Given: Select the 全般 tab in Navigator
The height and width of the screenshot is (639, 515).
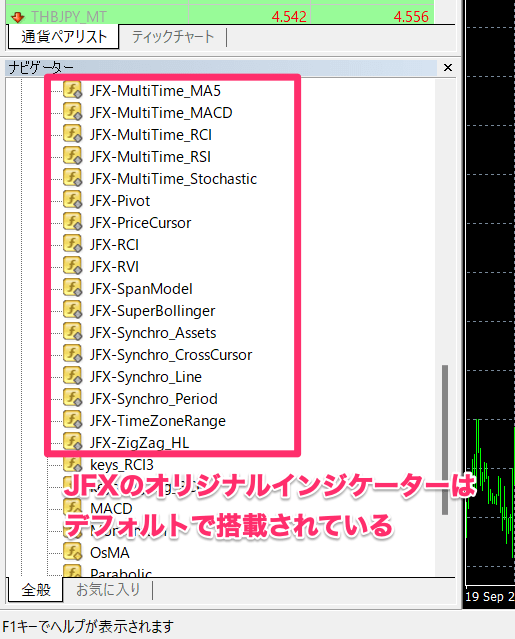Looking at the screenshot, I should point(36,589).
